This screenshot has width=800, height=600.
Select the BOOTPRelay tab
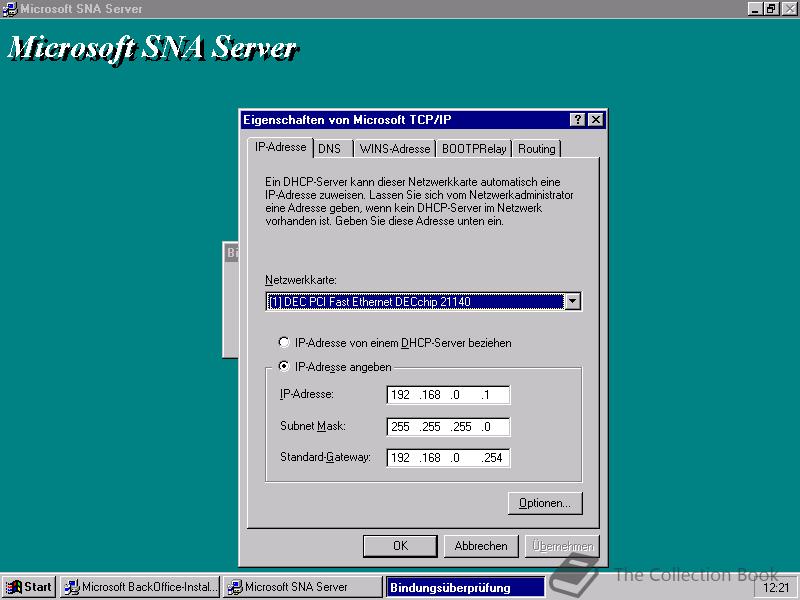(474, 148)
